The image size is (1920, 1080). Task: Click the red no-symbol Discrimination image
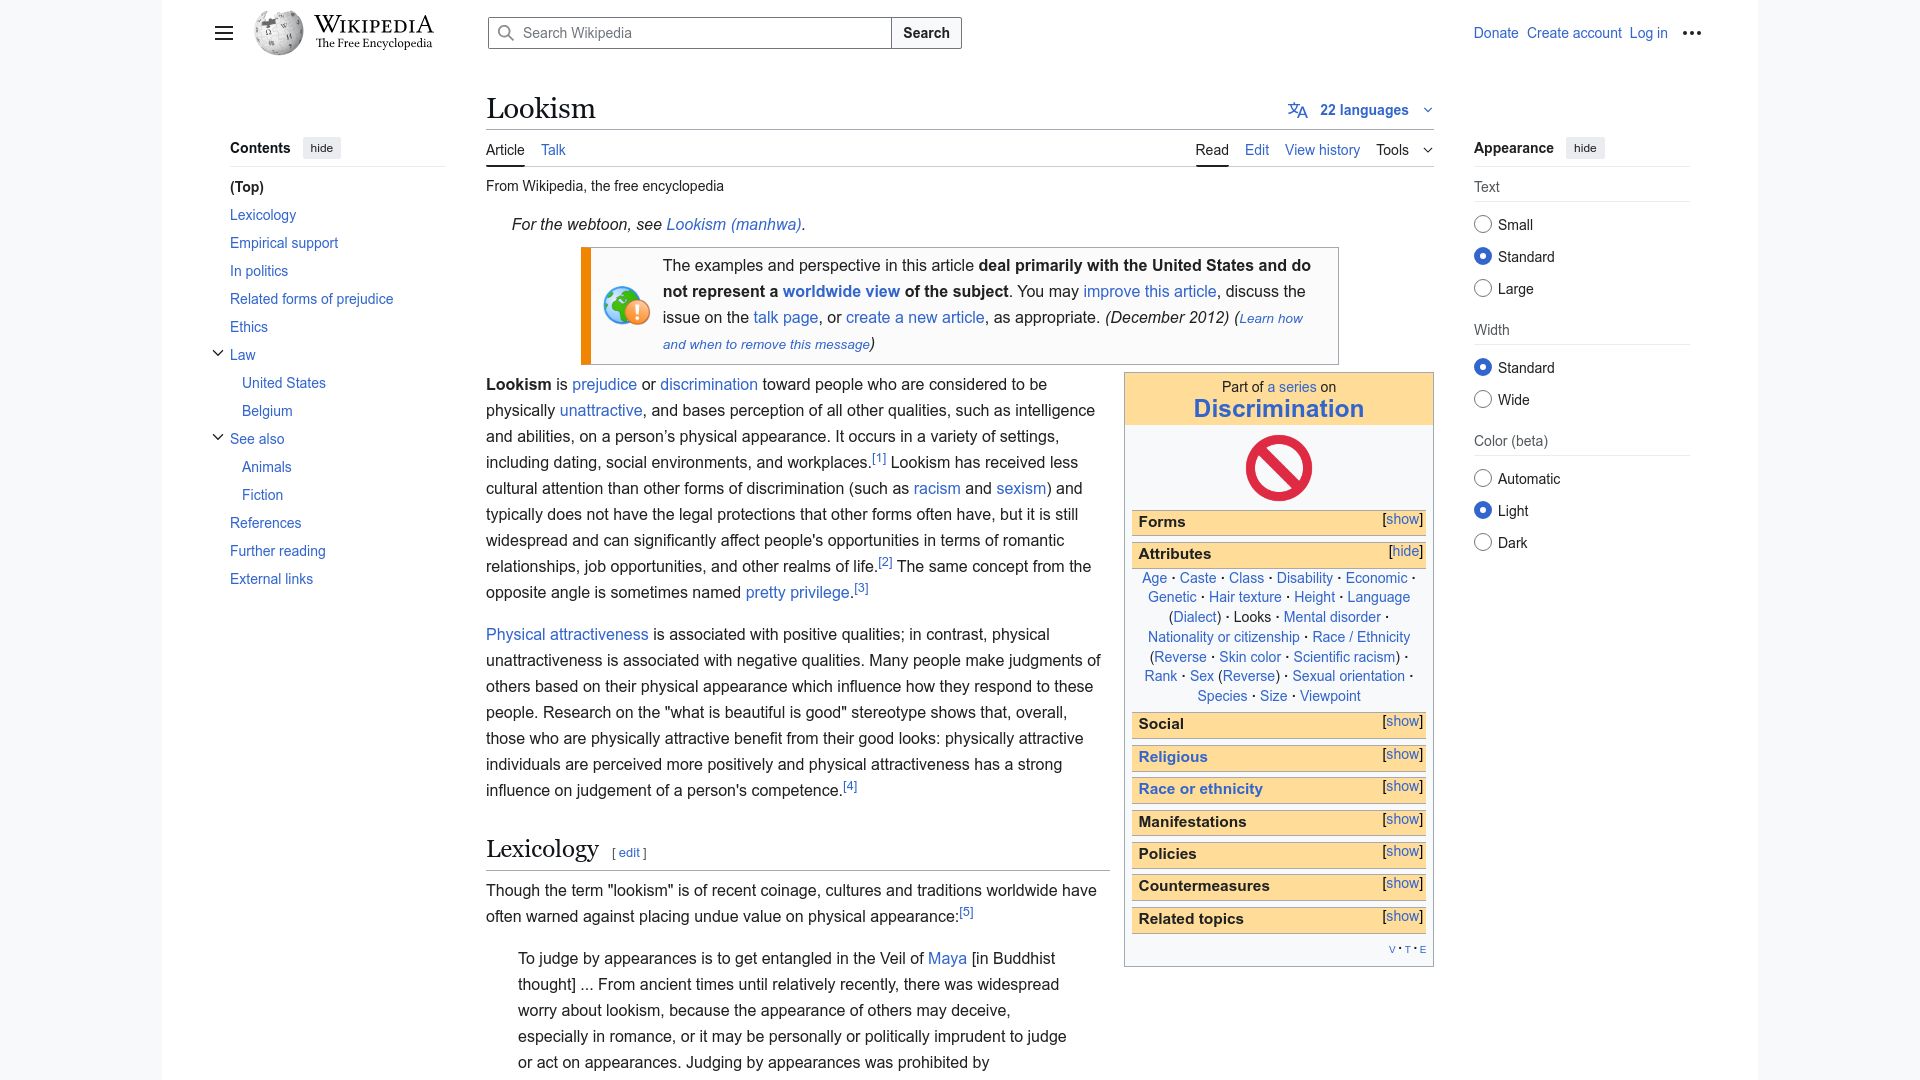click(1279, 468)
